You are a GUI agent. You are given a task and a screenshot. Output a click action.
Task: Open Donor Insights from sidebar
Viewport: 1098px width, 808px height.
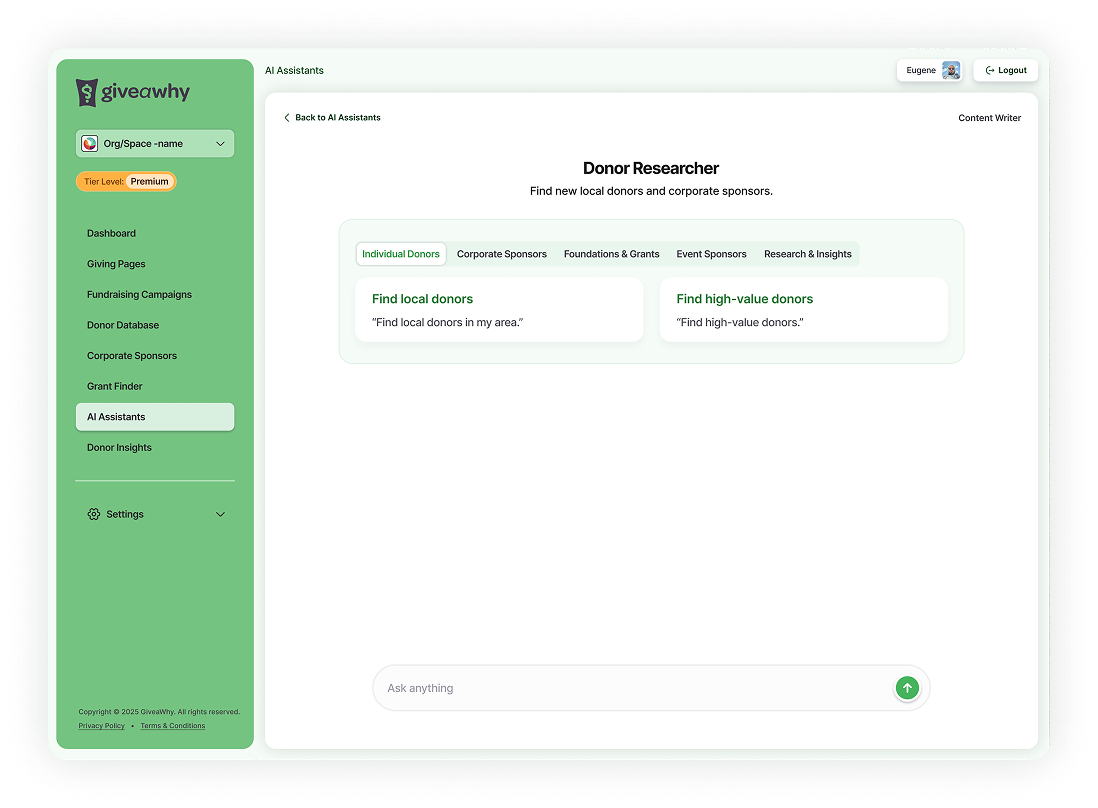[x=119, y=447]
